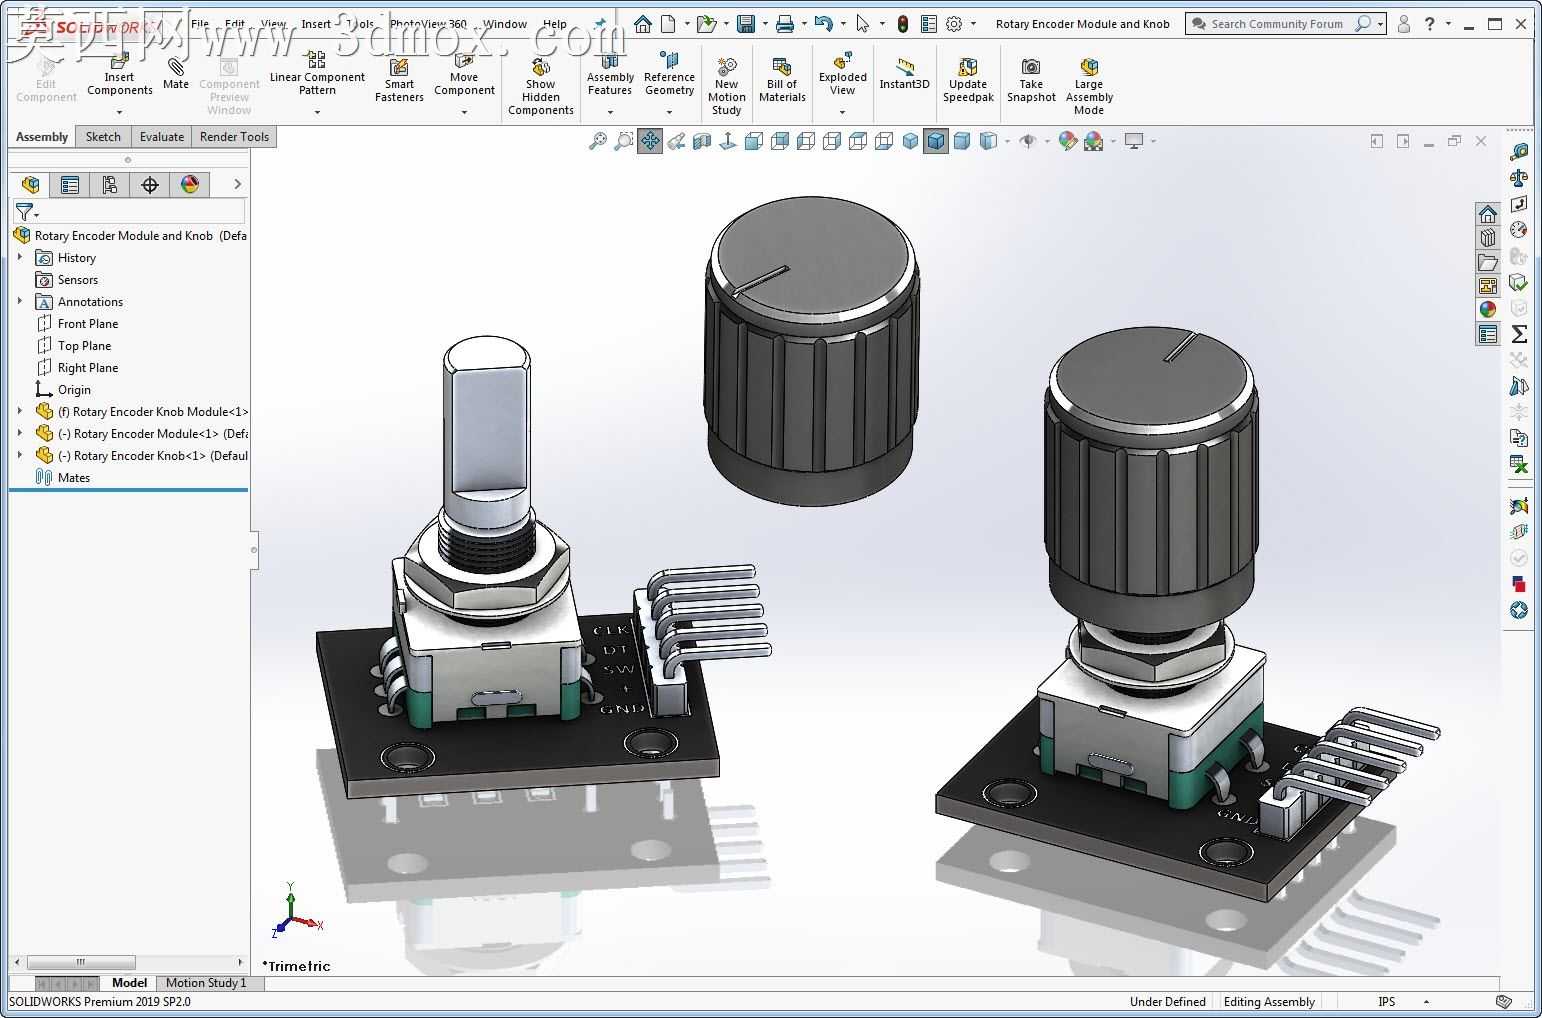Click Bill of Materials icon
1542x1018 pixels.
(782, 78)
